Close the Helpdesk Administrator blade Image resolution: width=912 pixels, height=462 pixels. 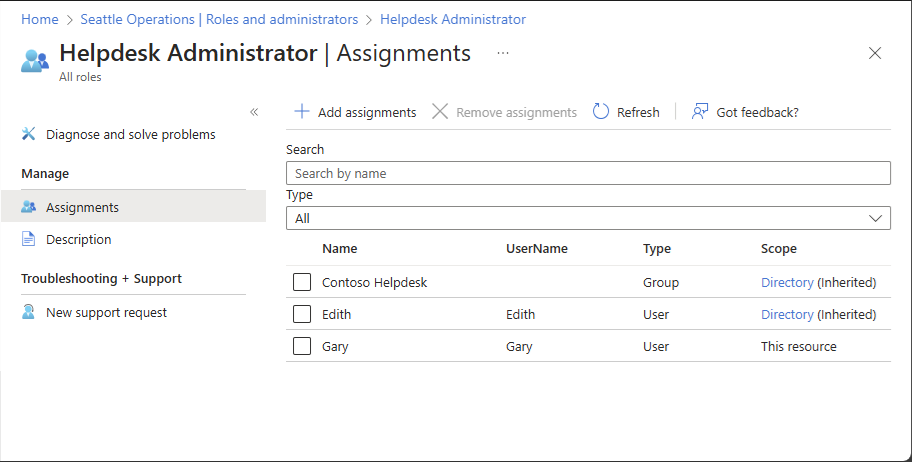coord(875,53)
